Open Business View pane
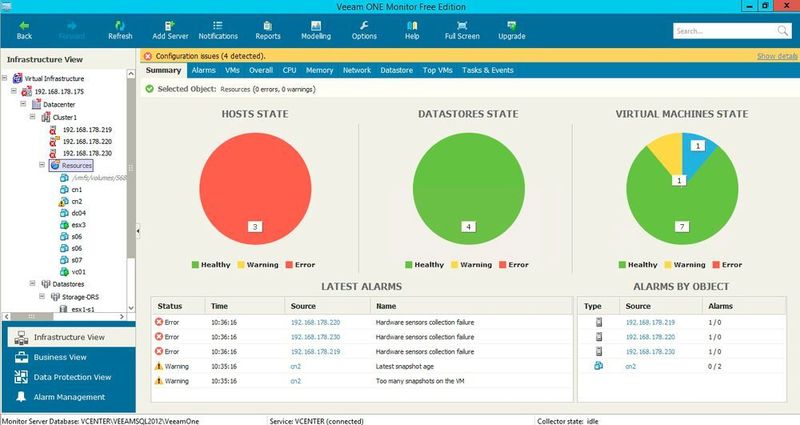The image size is (800, 425). (71, 357)
